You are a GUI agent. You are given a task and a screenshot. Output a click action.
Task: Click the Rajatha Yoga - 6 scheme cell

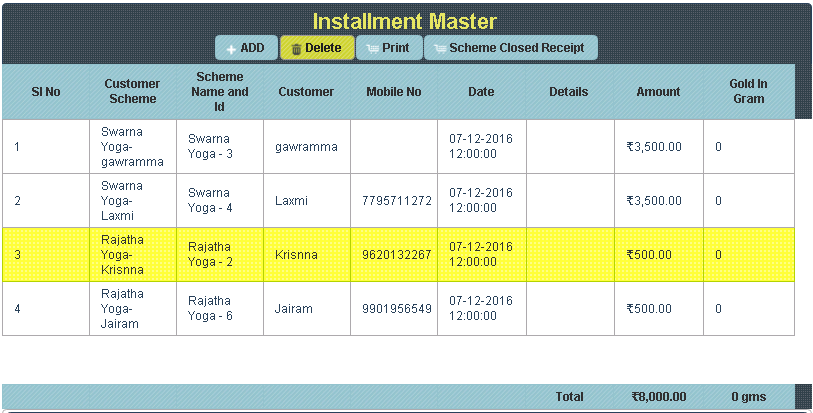(x=219, y=309)
